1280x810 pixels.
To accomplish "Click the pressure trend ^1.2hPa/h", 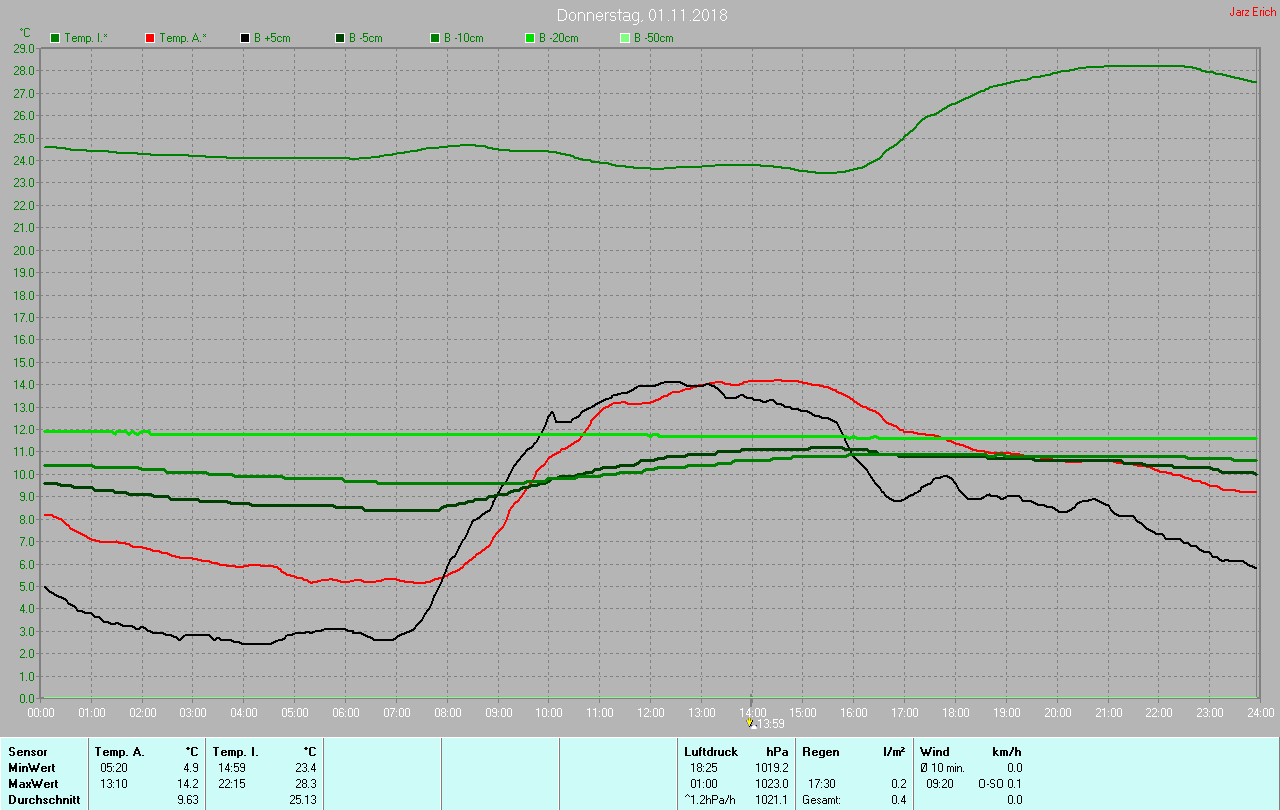I will (x=711, y=800).
